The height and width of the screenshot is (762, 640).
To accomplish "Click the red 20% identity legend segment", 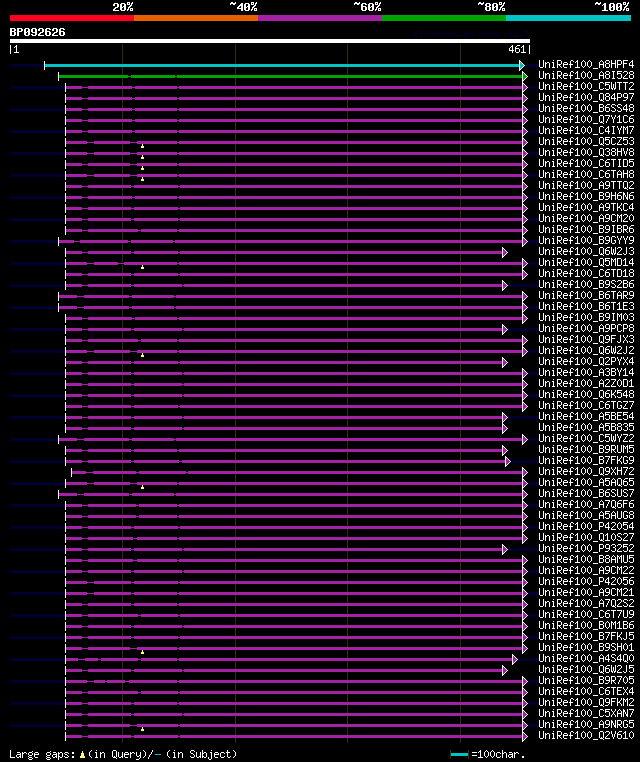I will coord(72,18).
